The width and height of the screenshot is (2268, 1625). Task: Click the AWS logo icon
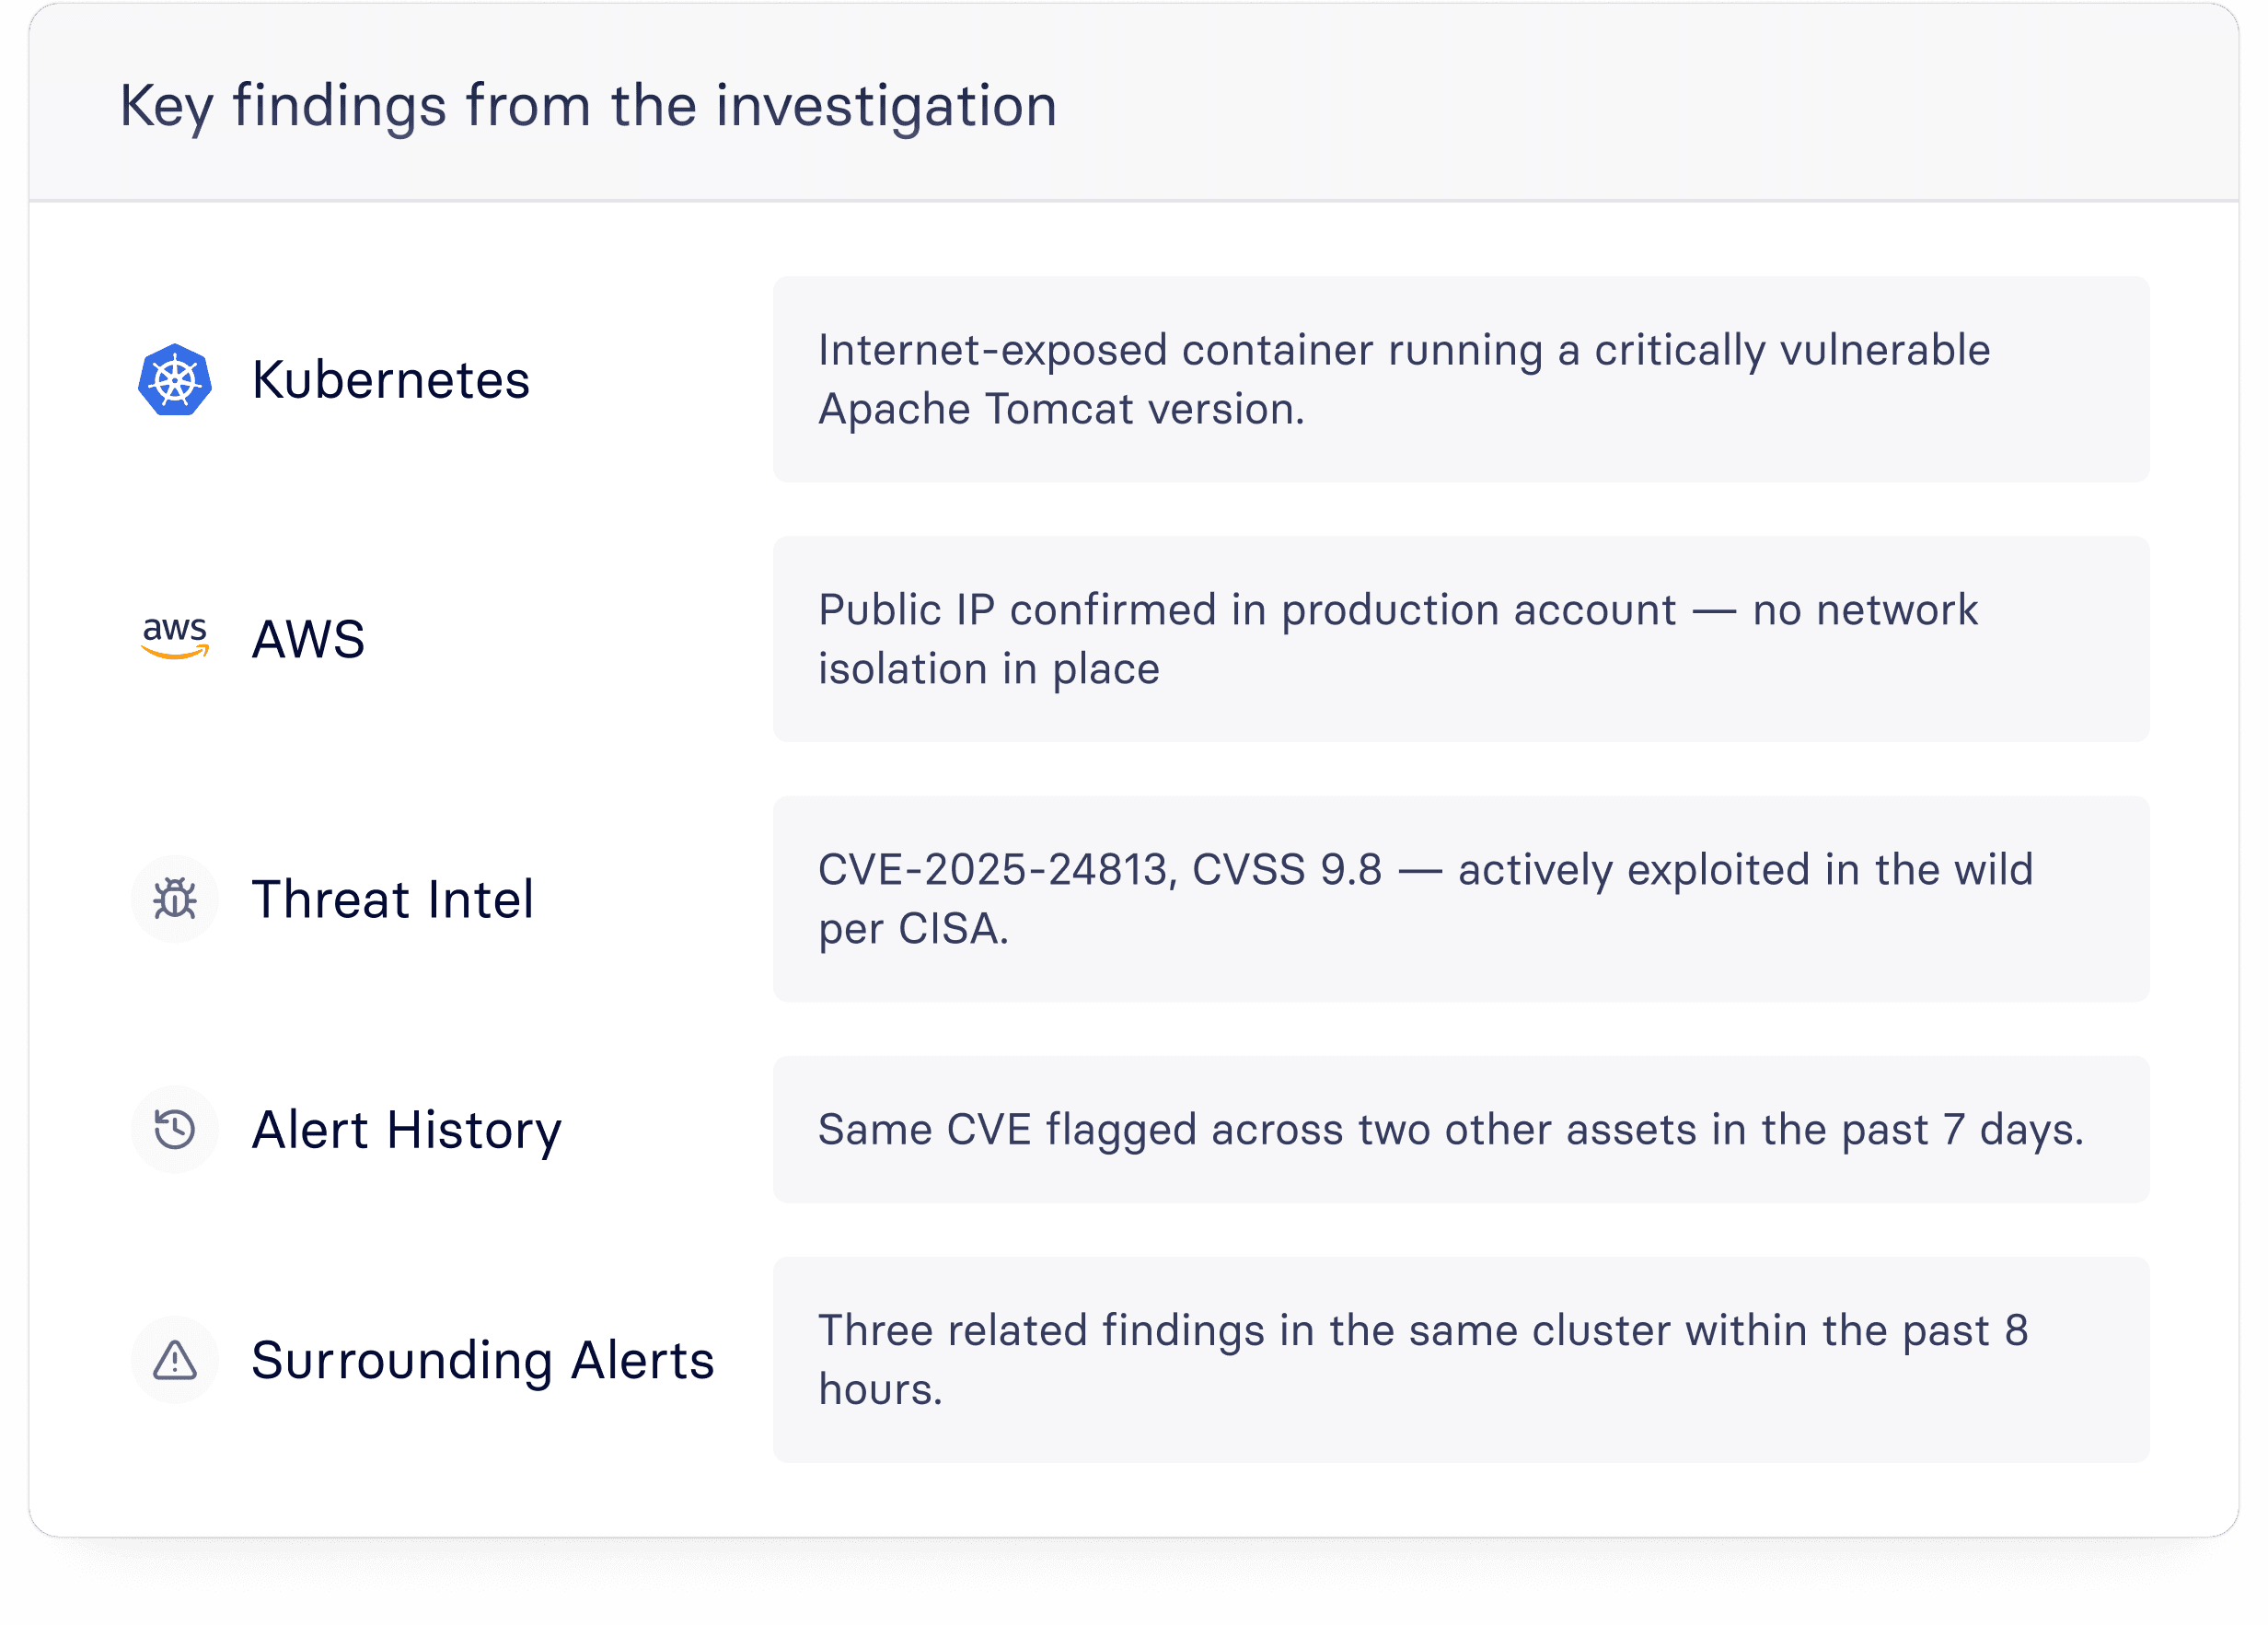coord(175,638)
